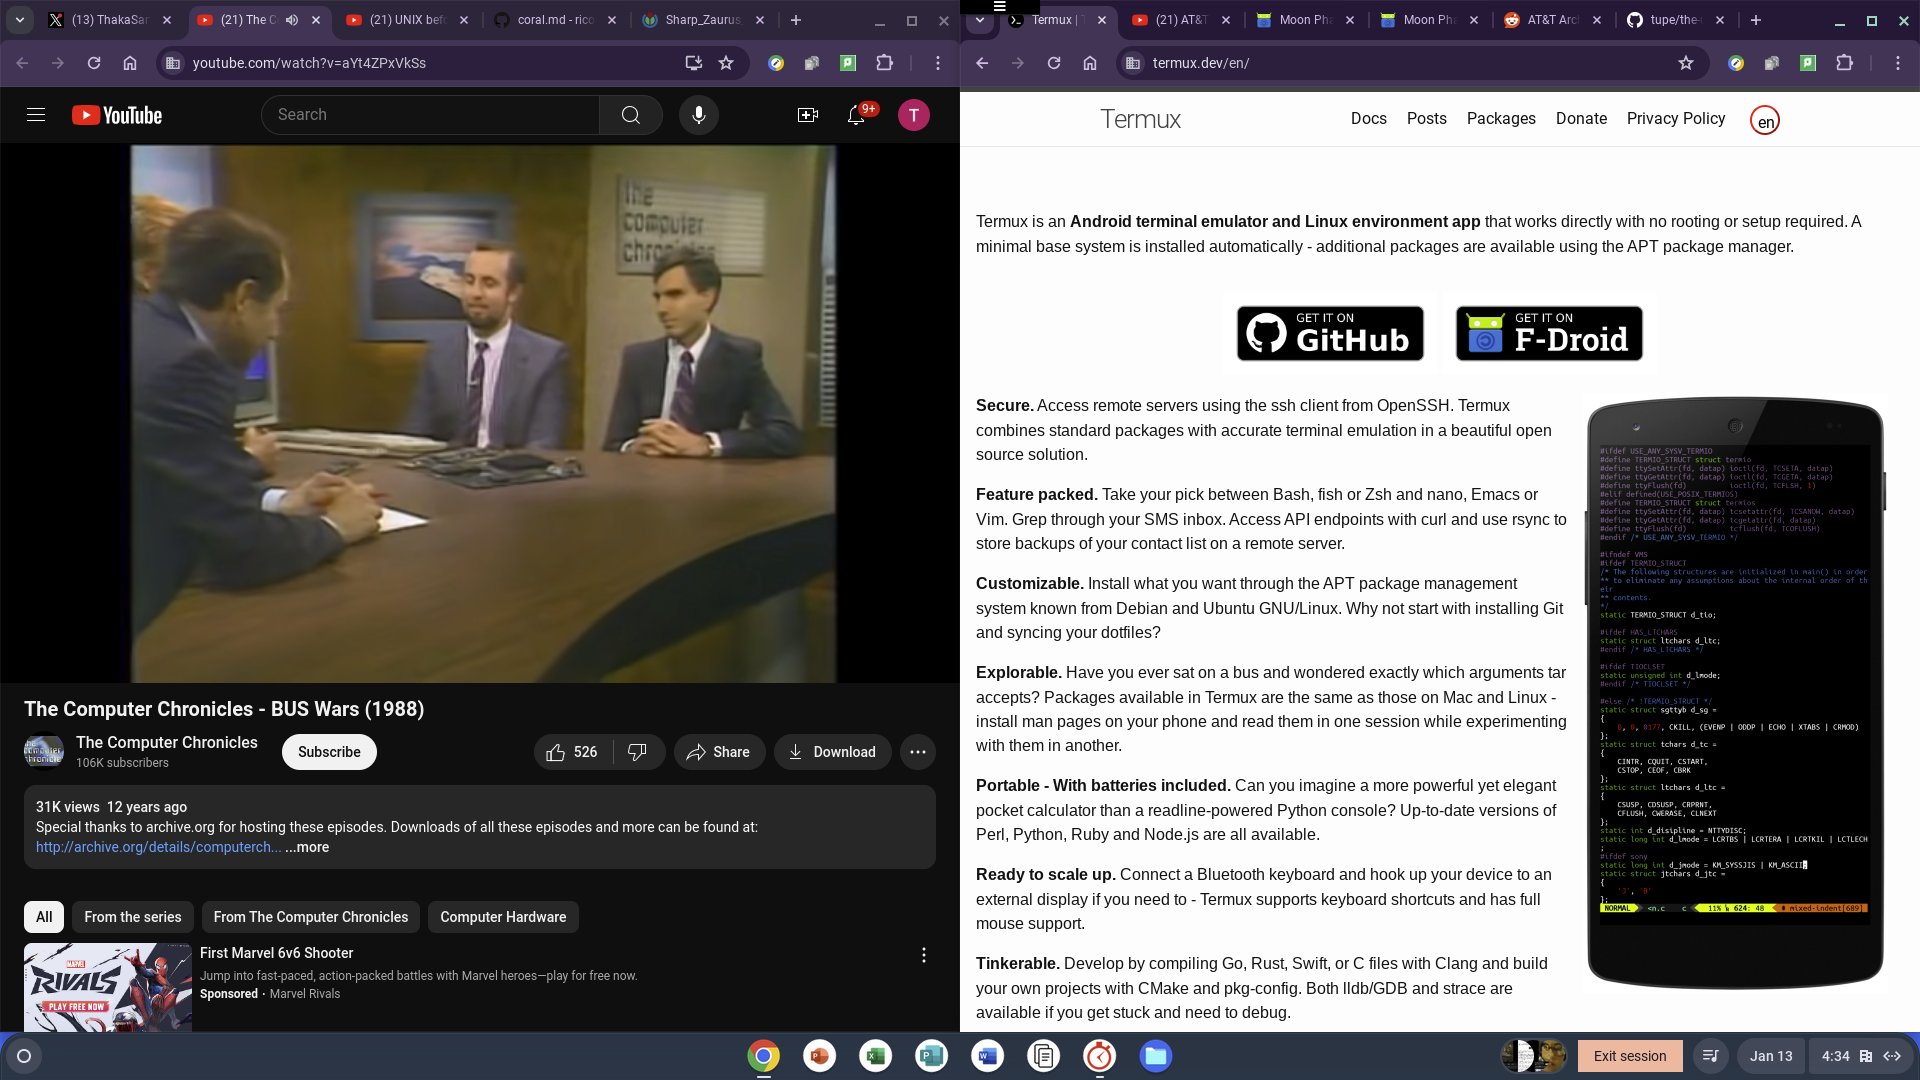
Task: Open Packages in Termux navigation
Action: point(1501,119)
